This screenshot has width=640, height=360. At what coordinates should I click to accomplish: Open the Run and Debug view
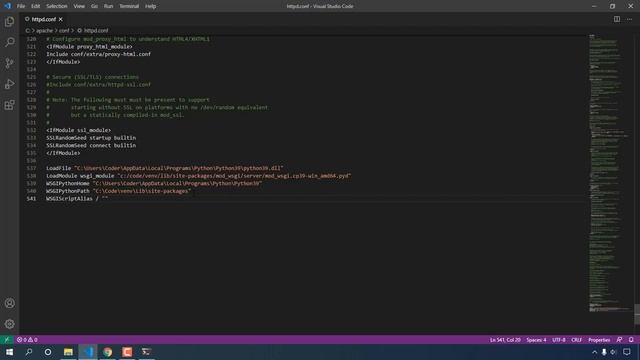point(9,84)
